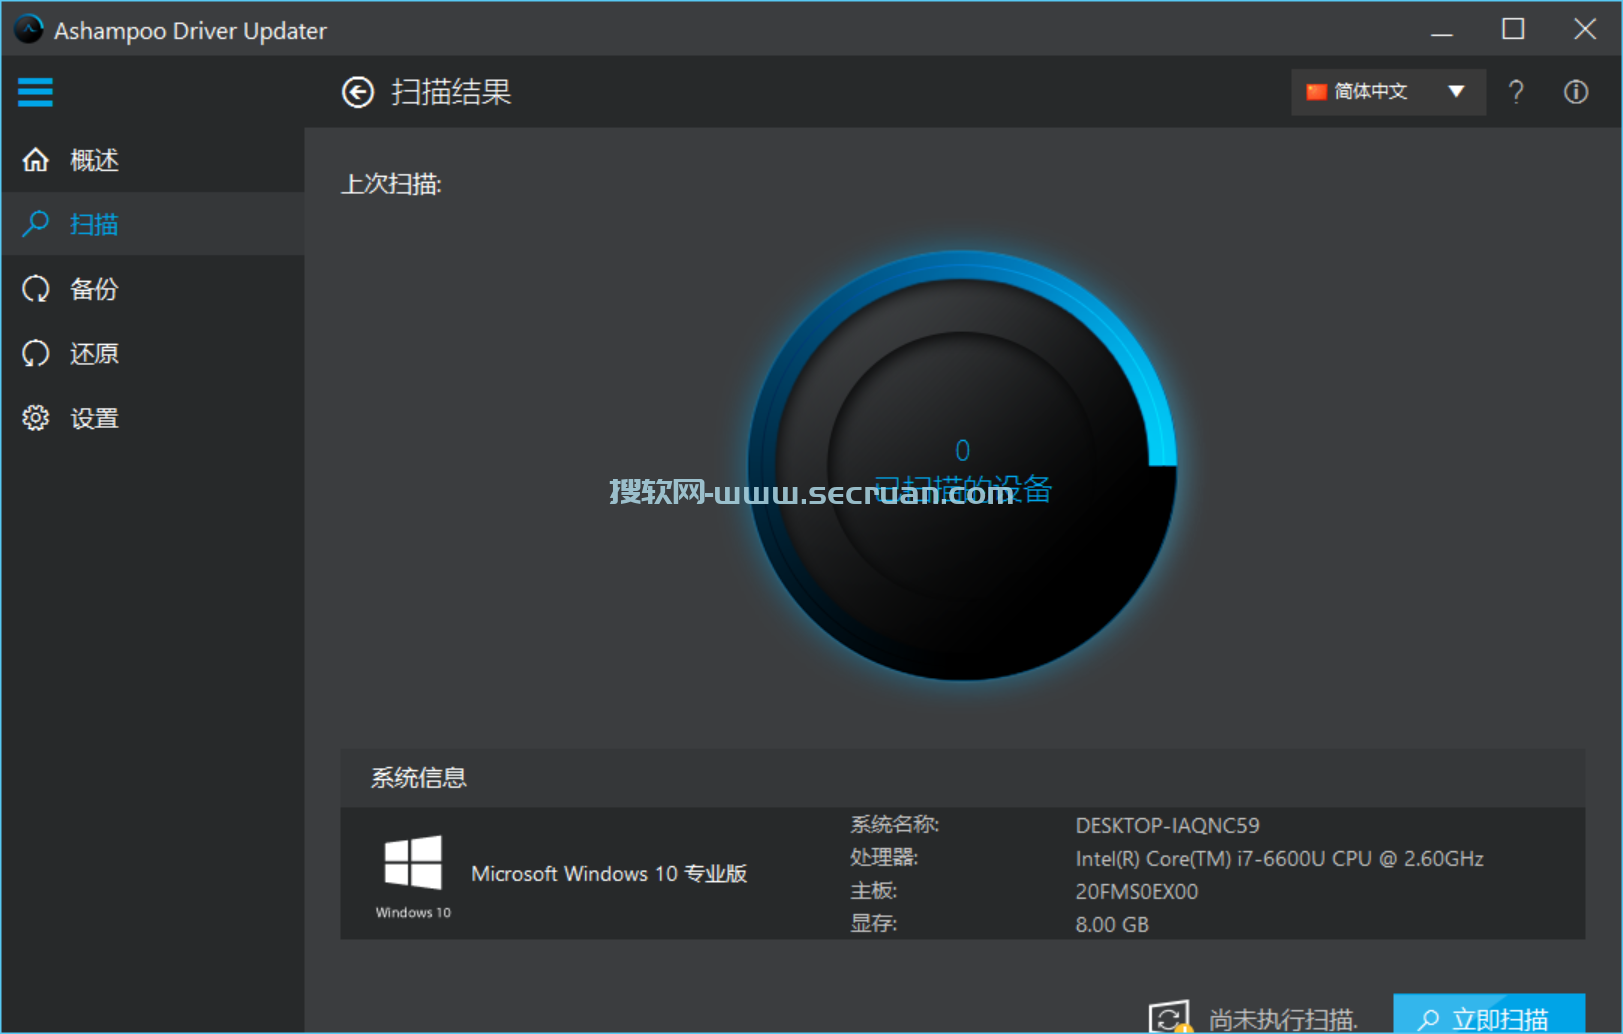Expand language list via dropdown arrow

1457,92
